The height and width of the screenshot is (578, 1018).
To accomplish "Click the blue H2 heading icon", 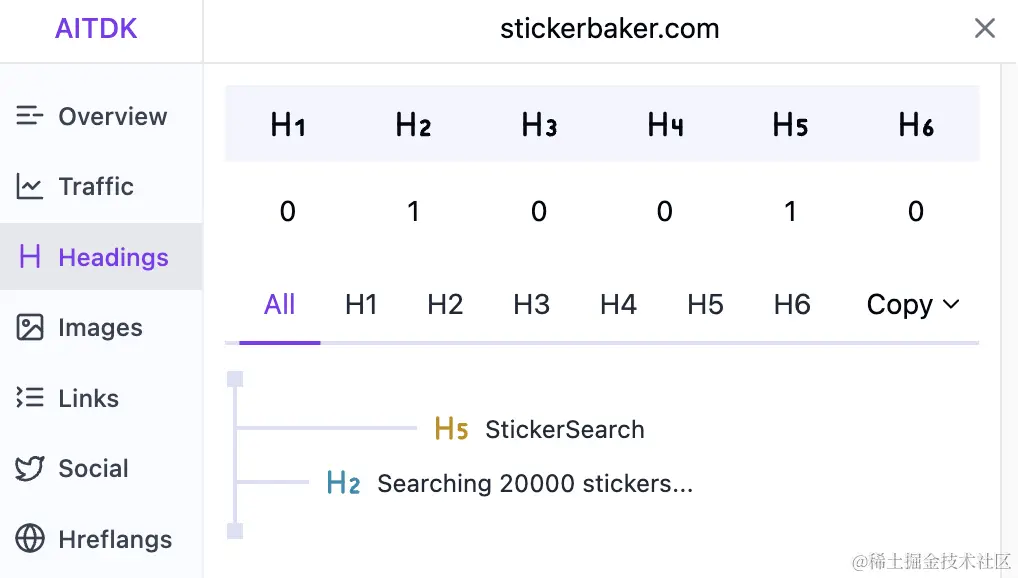I will pos(343,483).
